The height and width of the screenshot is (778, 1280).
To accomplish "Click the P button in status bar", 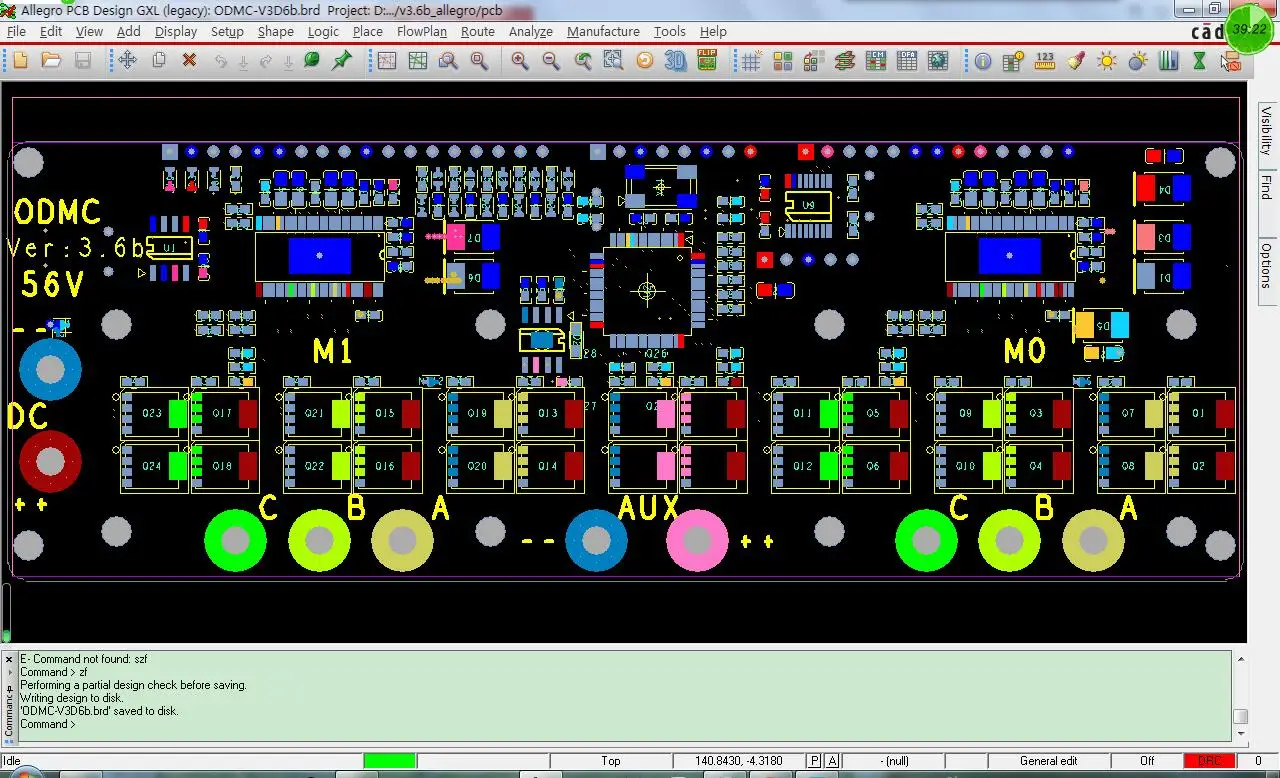I will [815, 761].
